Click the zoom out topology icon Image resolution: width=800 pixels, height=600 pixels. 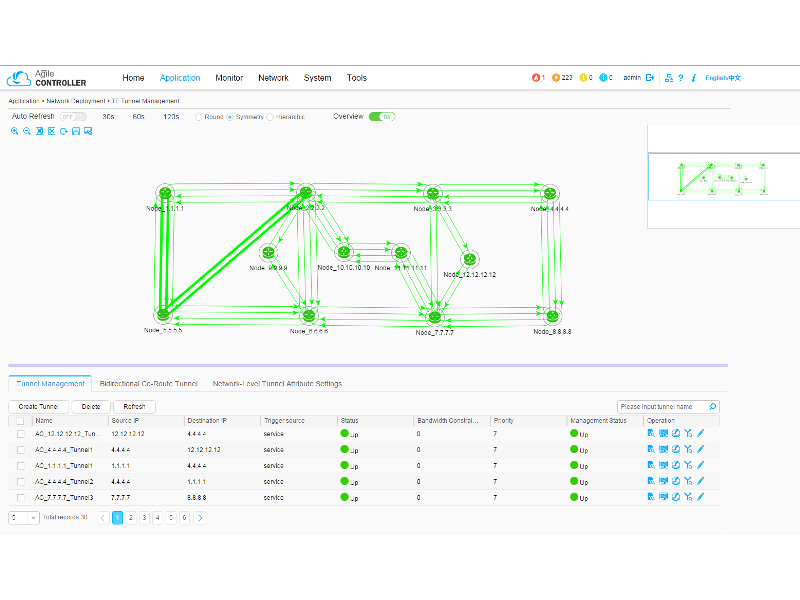pyautogui.click(x=27, y=131)
